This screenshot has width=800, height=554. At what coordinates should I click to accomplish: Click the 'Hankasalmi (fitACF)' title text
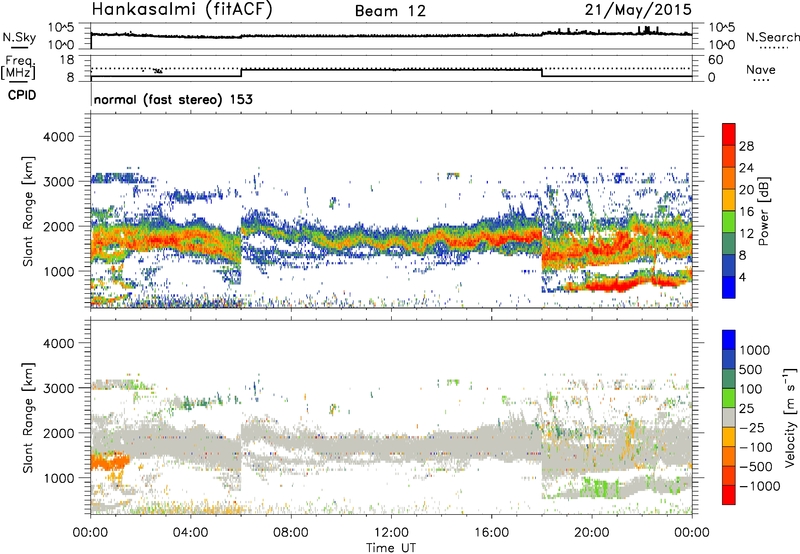click(182, 10)
